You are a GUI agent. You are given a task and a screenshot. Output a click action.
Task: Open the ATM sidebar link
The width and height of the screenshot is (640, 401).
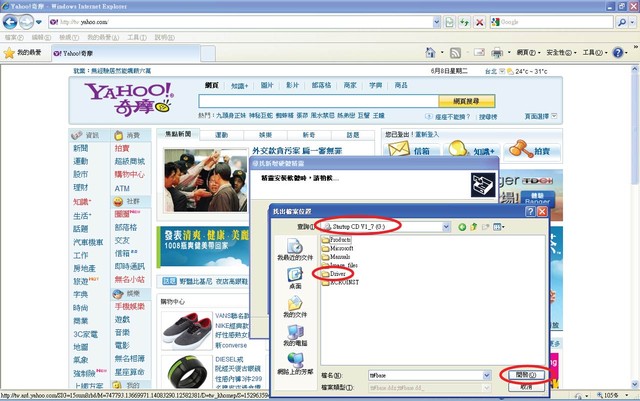[122, 188]
